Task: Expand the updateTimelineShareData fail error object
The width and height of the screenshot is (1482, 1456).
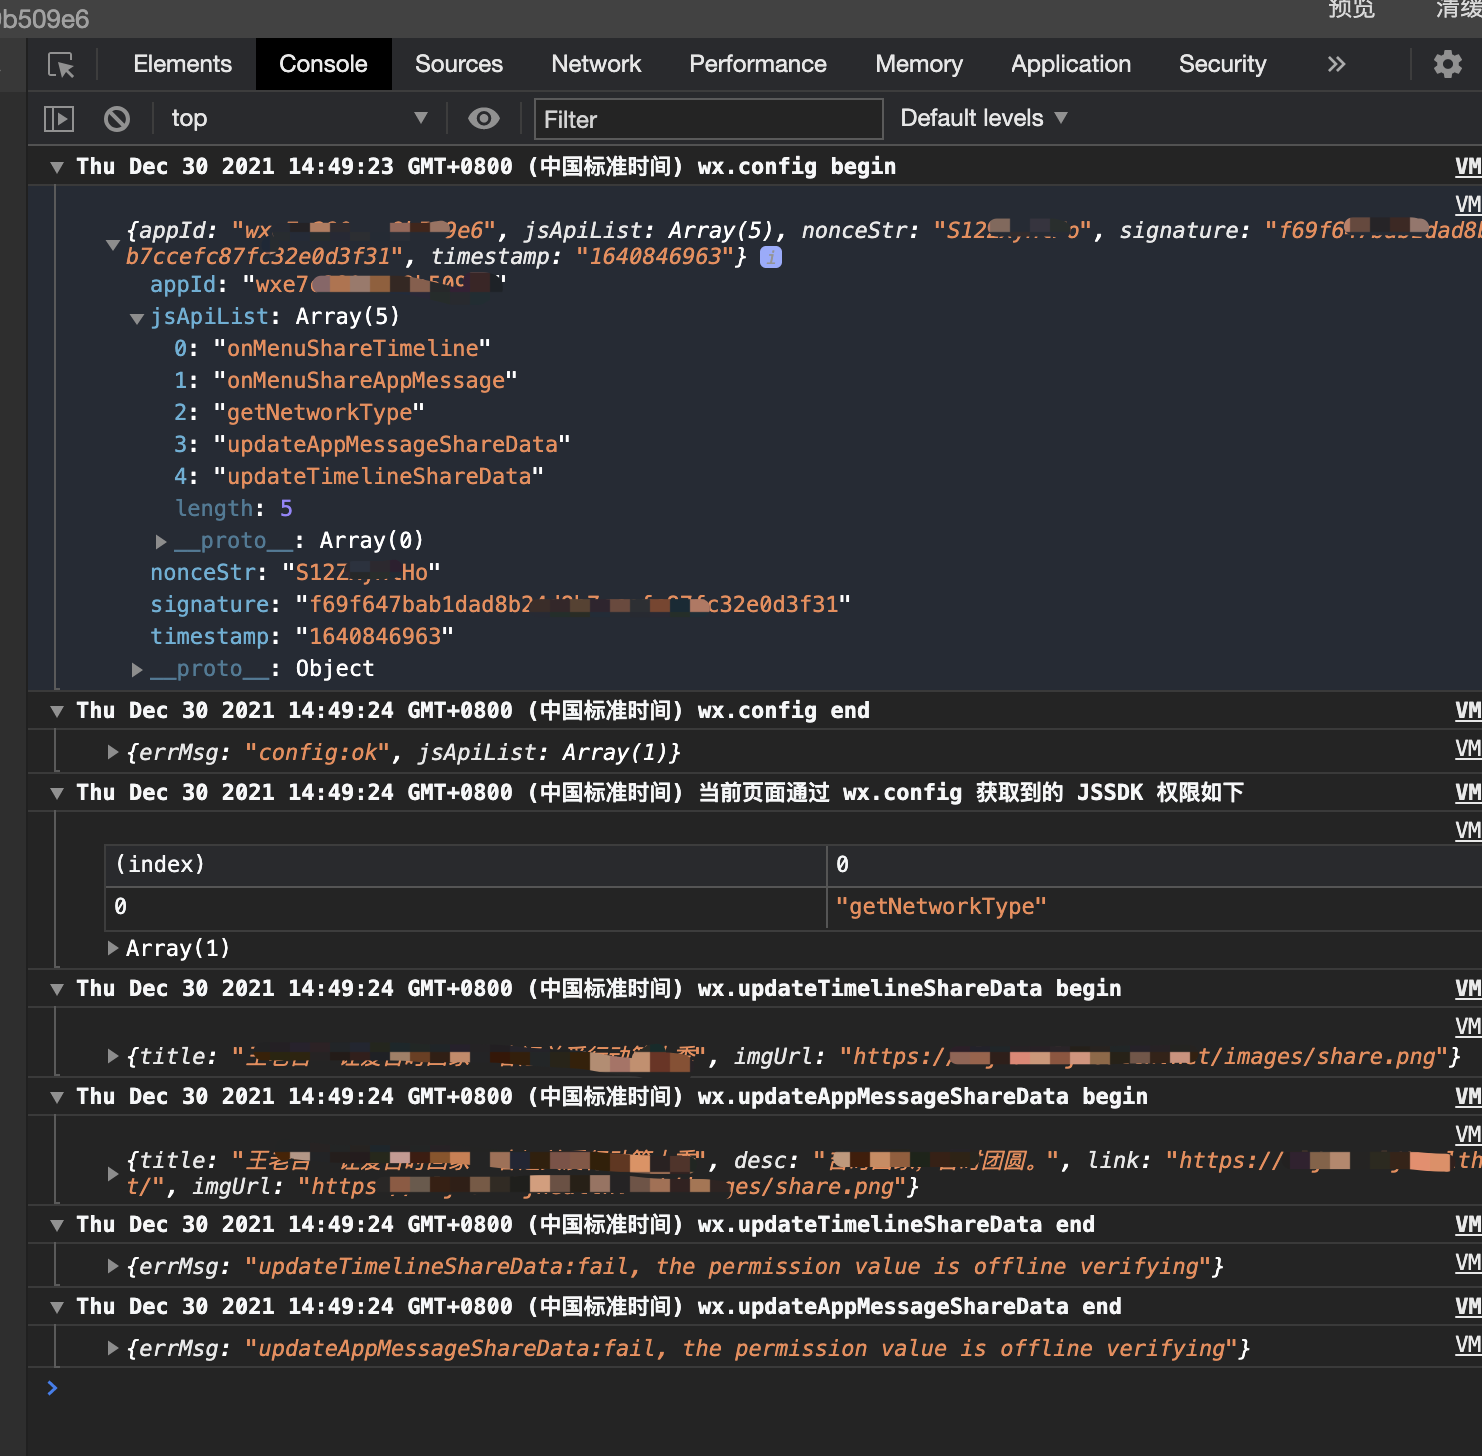Action: [113, 1266]
